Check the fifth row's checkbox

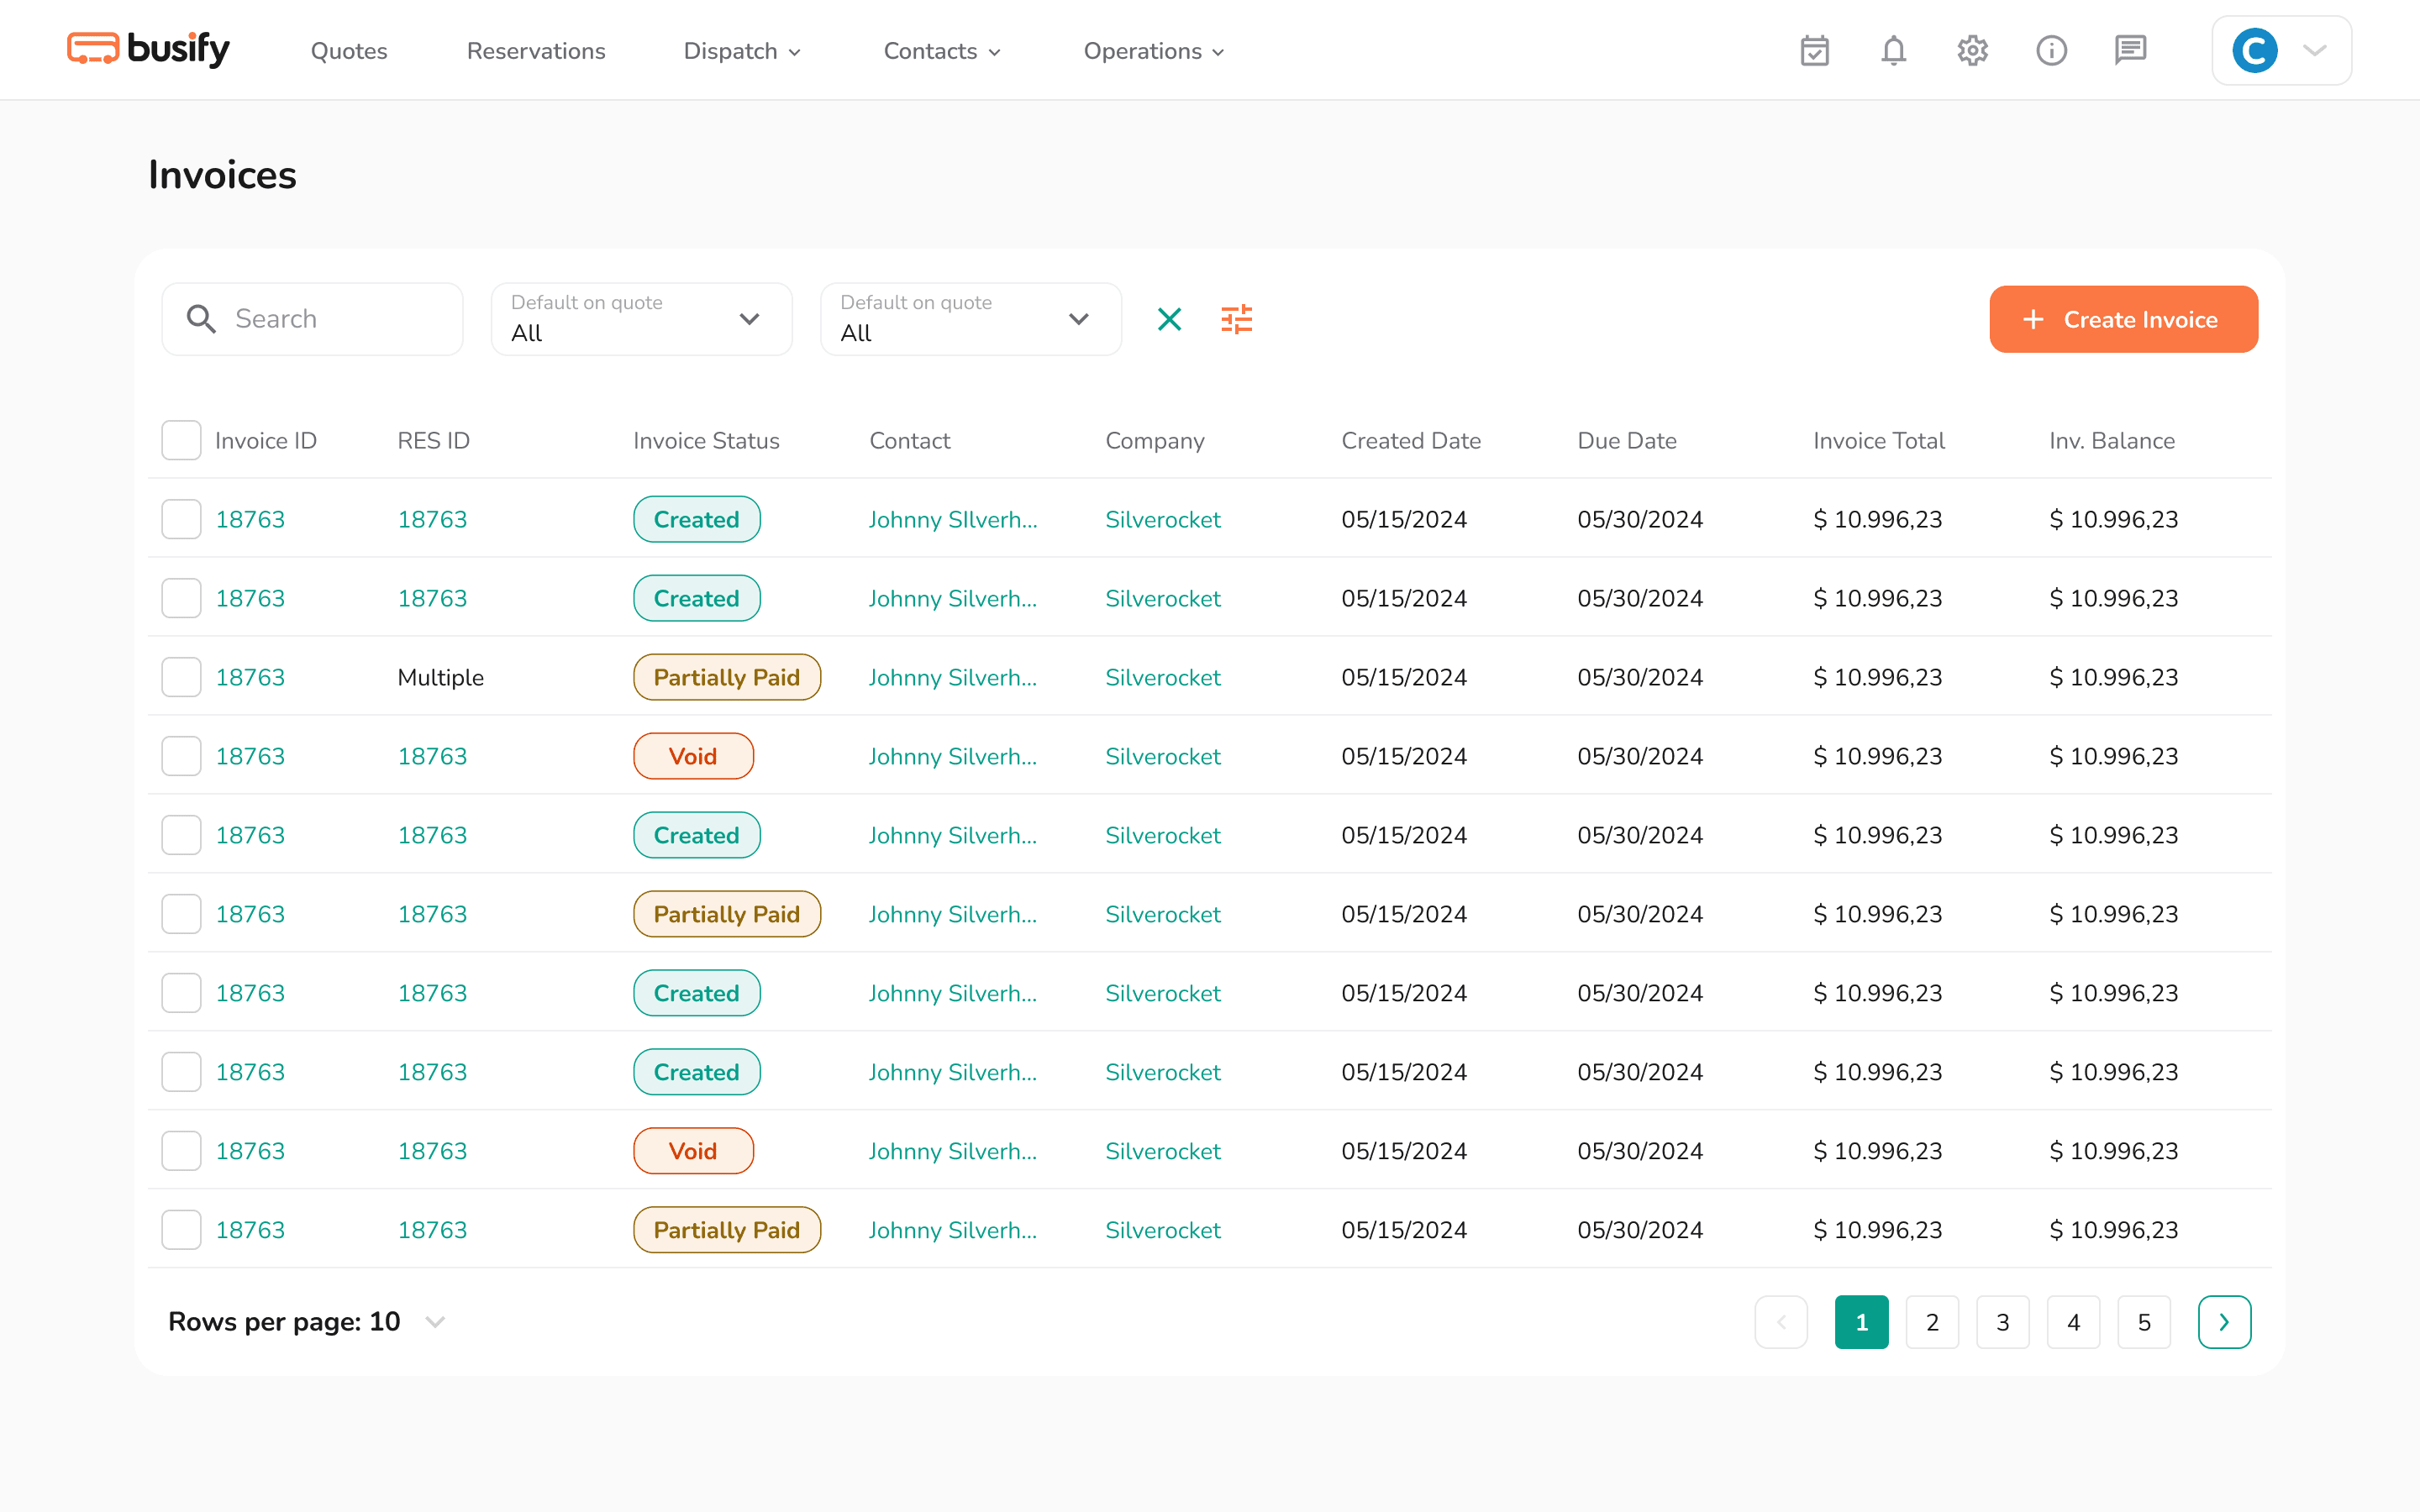(x=181, y=835)
